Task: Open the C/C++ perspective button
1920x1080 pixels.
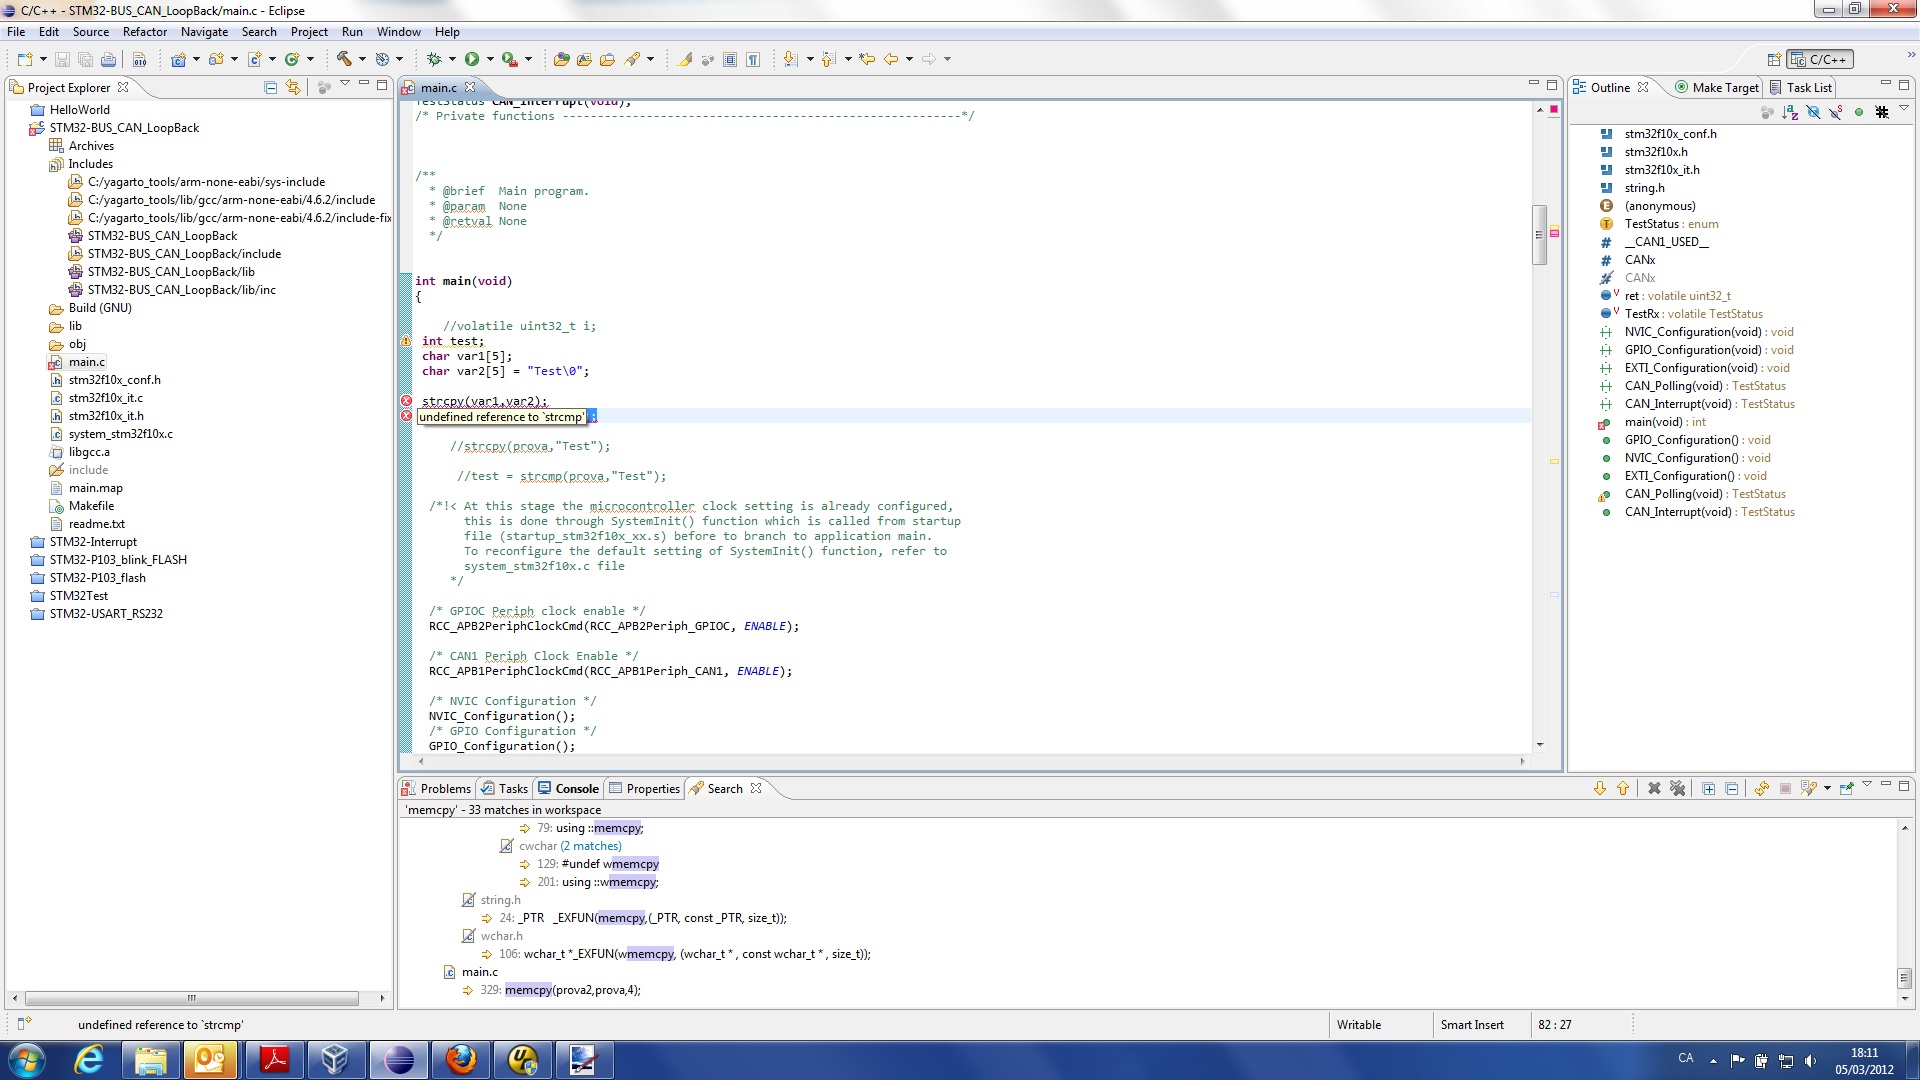Action: click(1820, 59)
